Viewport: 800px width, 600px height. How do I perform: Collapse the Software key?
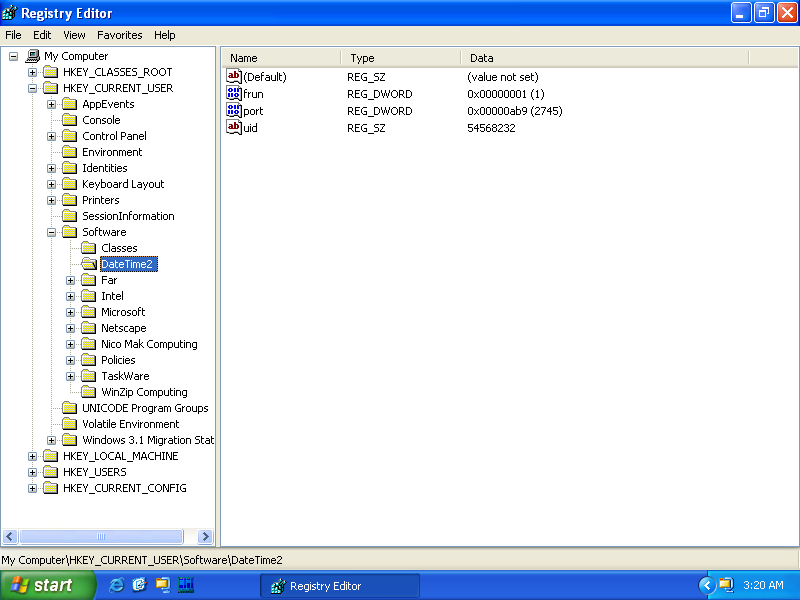coord(52,232)
